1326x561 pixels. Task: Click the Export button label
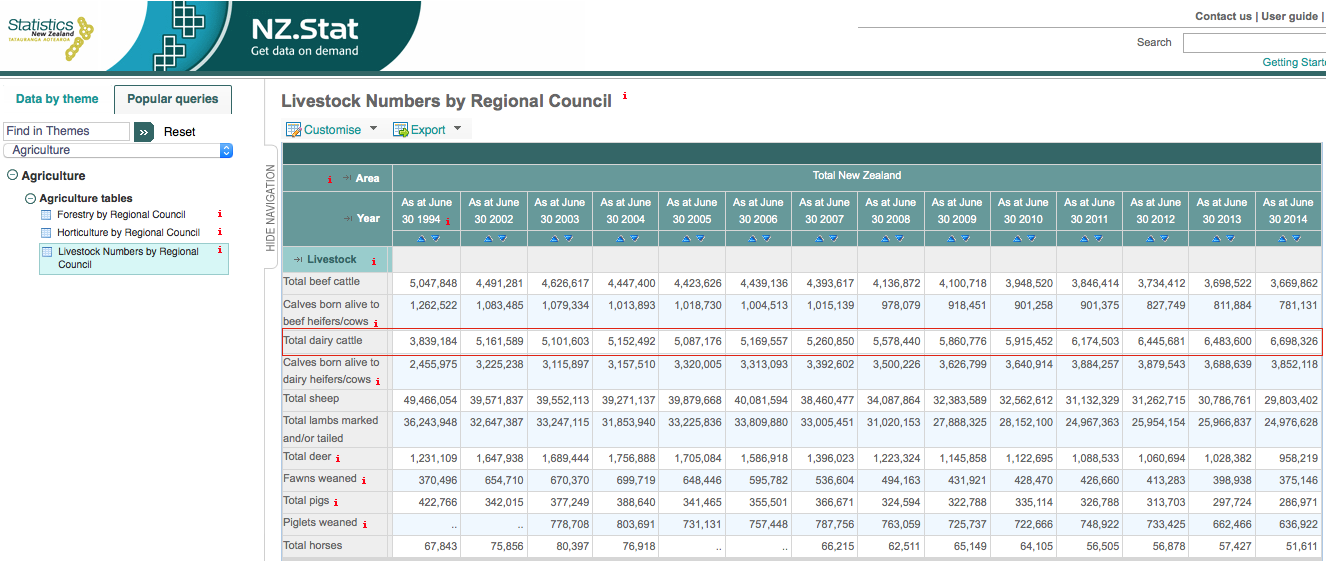[428, 130]
